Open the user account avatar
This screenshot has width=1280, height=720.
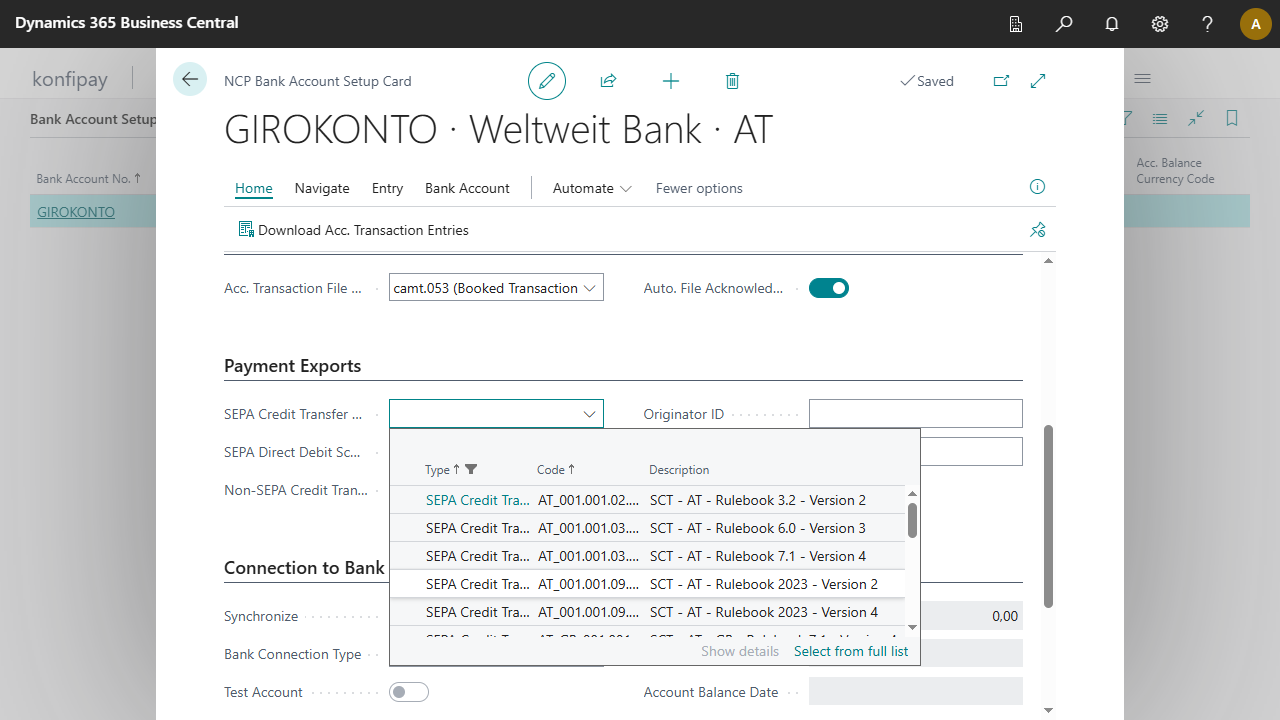tap(1256, 24)
